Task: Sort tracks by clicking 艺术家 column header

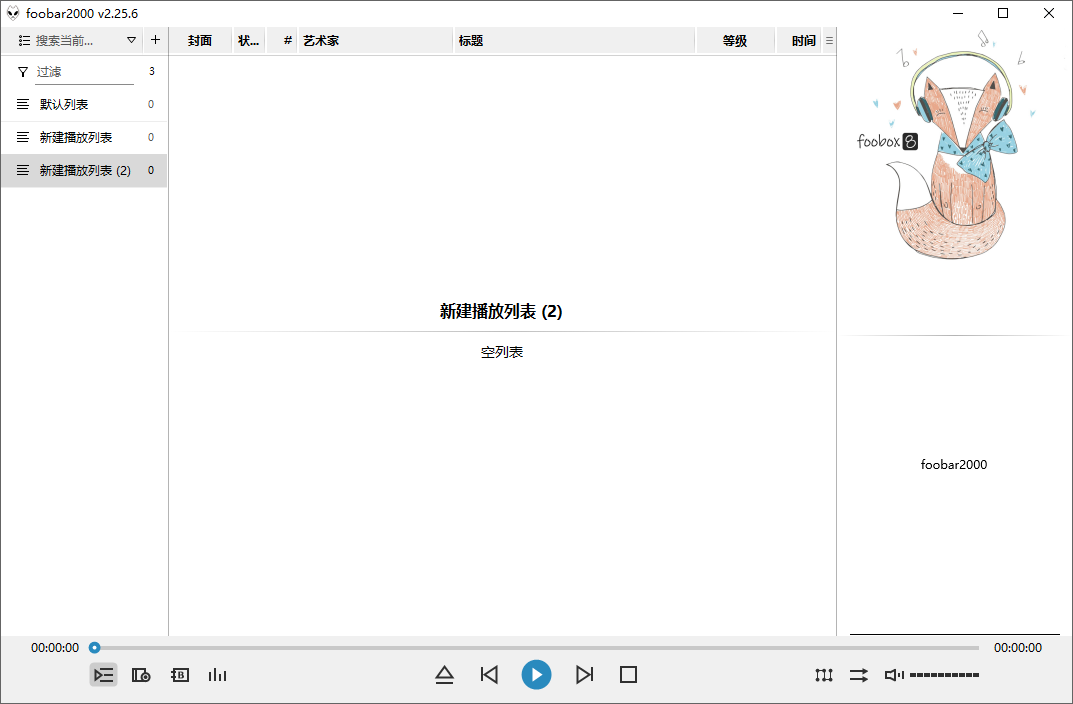Action: point(320,40)
